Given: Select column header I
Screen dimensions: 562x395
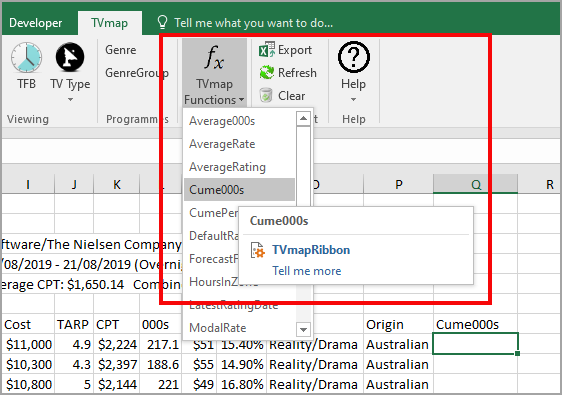Looking at the screenshot, I should 28,184.
